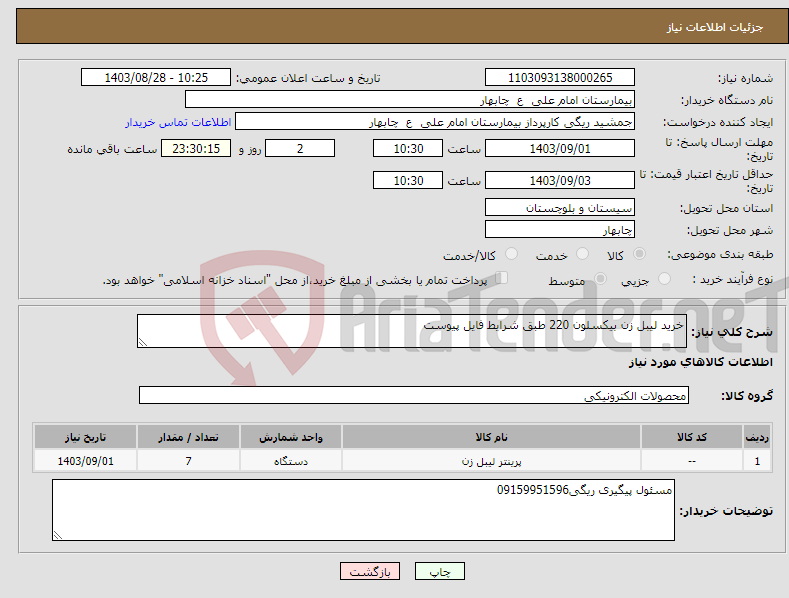Select the خدمت radio button
The height and width of the screenshot is (598, 789).
(x=582, y=254)
